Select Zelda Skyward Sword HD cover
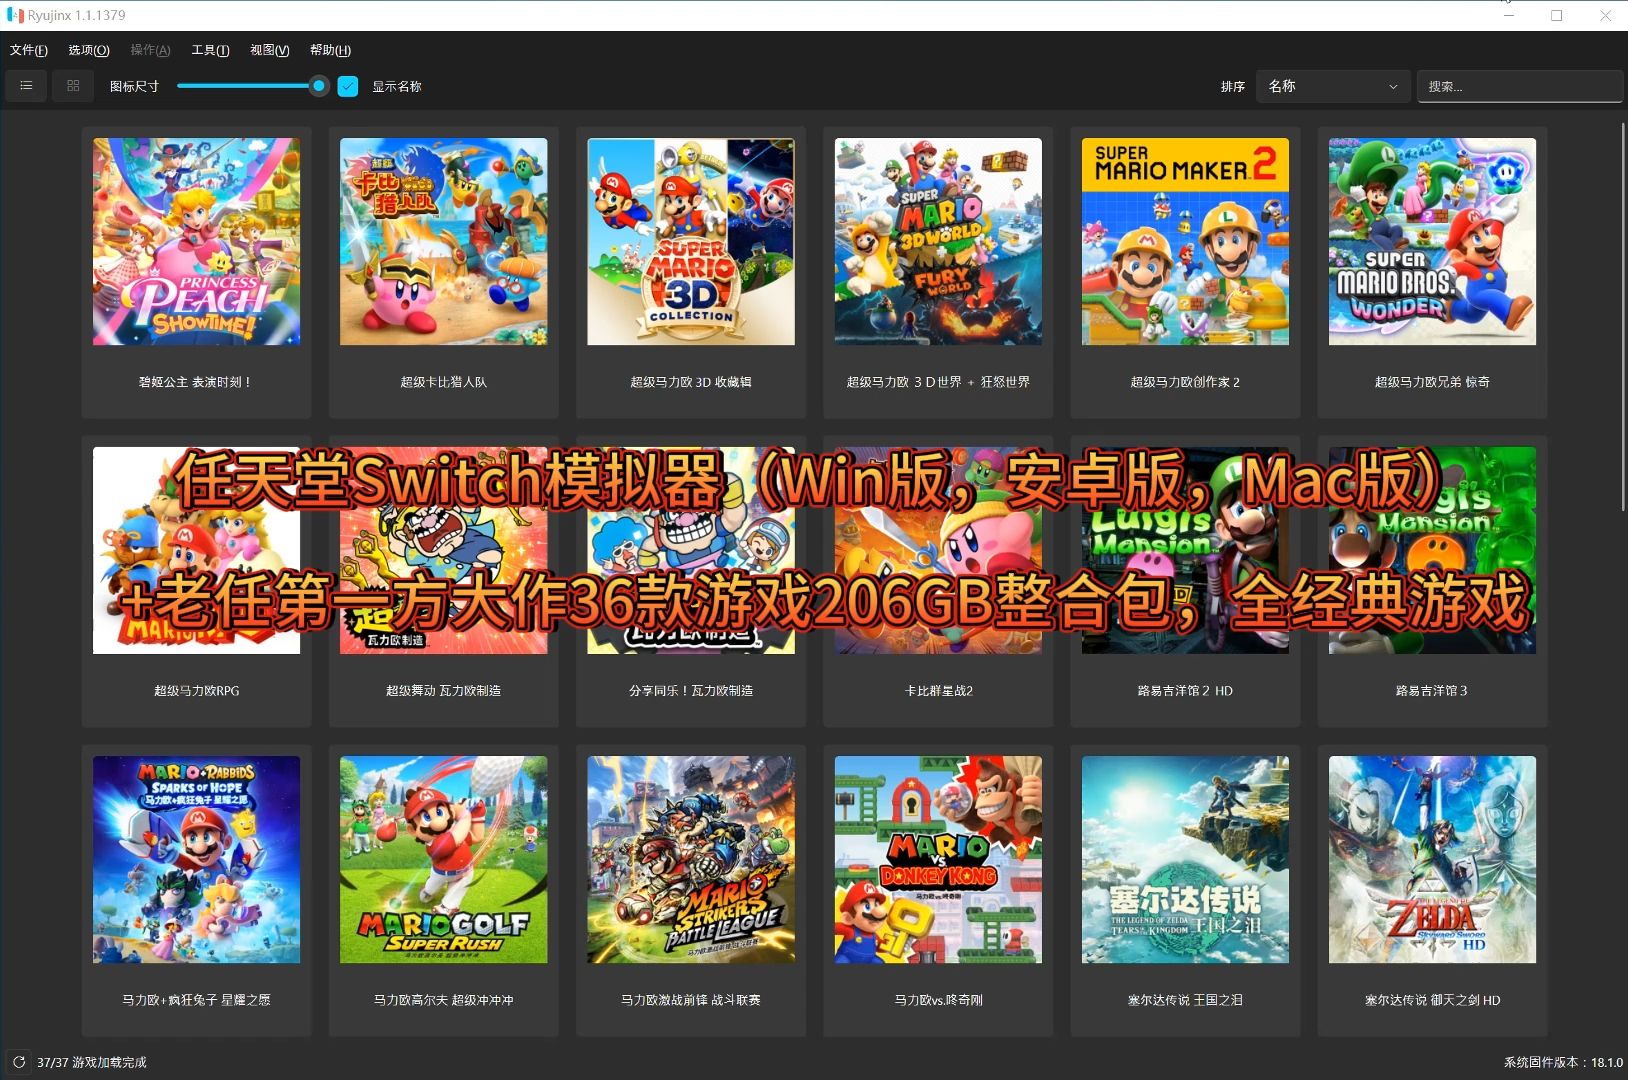The width and height of the screenshot is (1628, 1080). 1432,859
